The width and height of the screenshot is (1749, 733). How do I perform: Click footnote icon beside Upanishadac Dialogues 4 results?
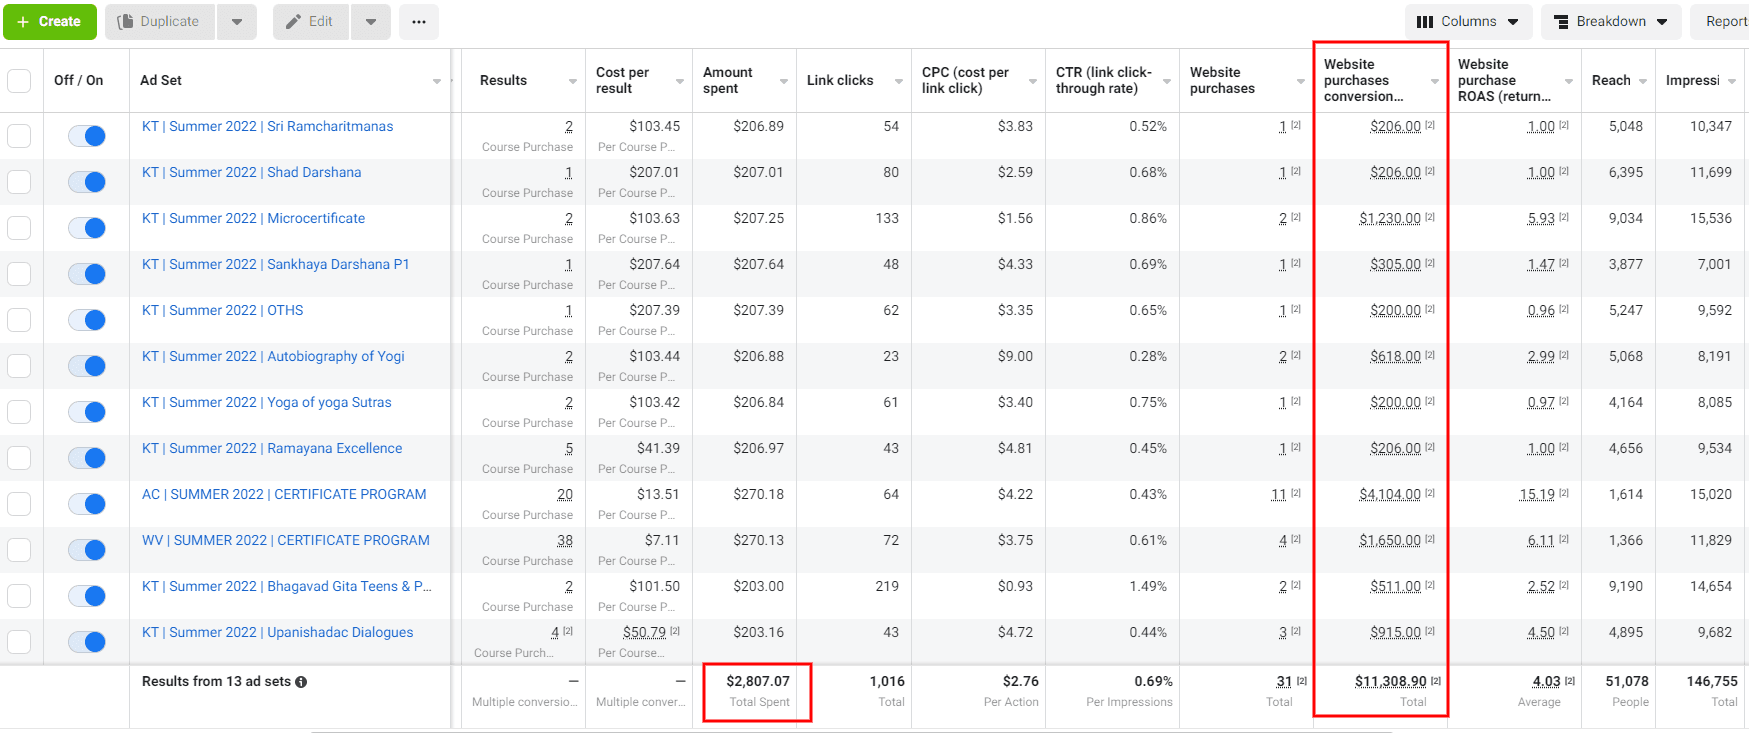568,631
